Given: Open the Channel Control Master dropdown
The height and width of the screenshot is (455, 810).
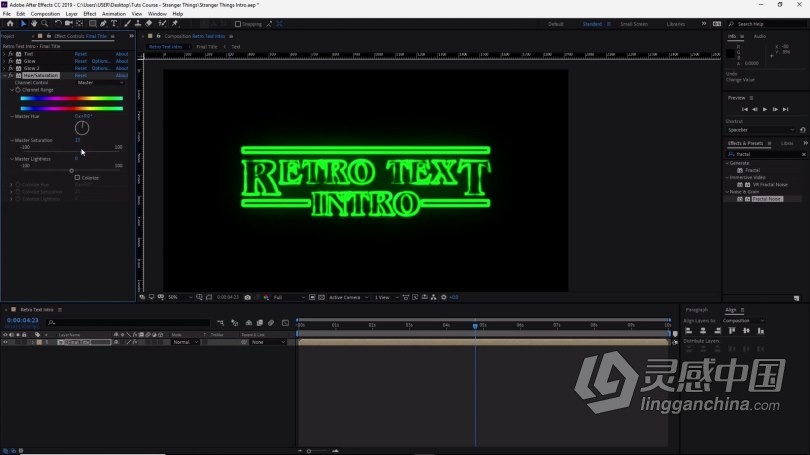Looking at the screenshot, I should [100, 83].
